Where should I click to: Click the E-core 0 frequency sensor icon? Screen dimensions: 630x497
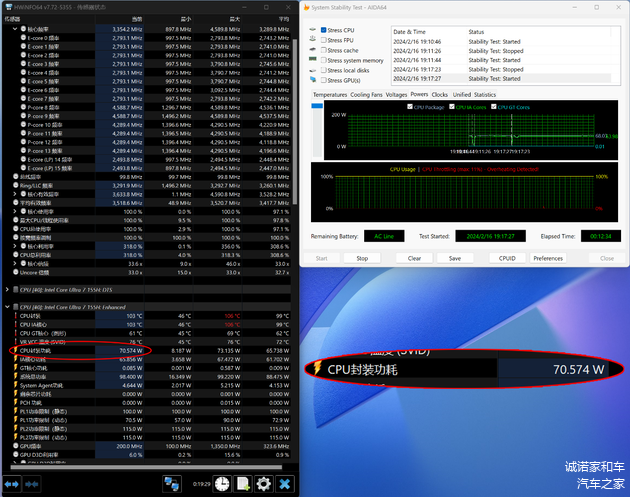point(24,38)
